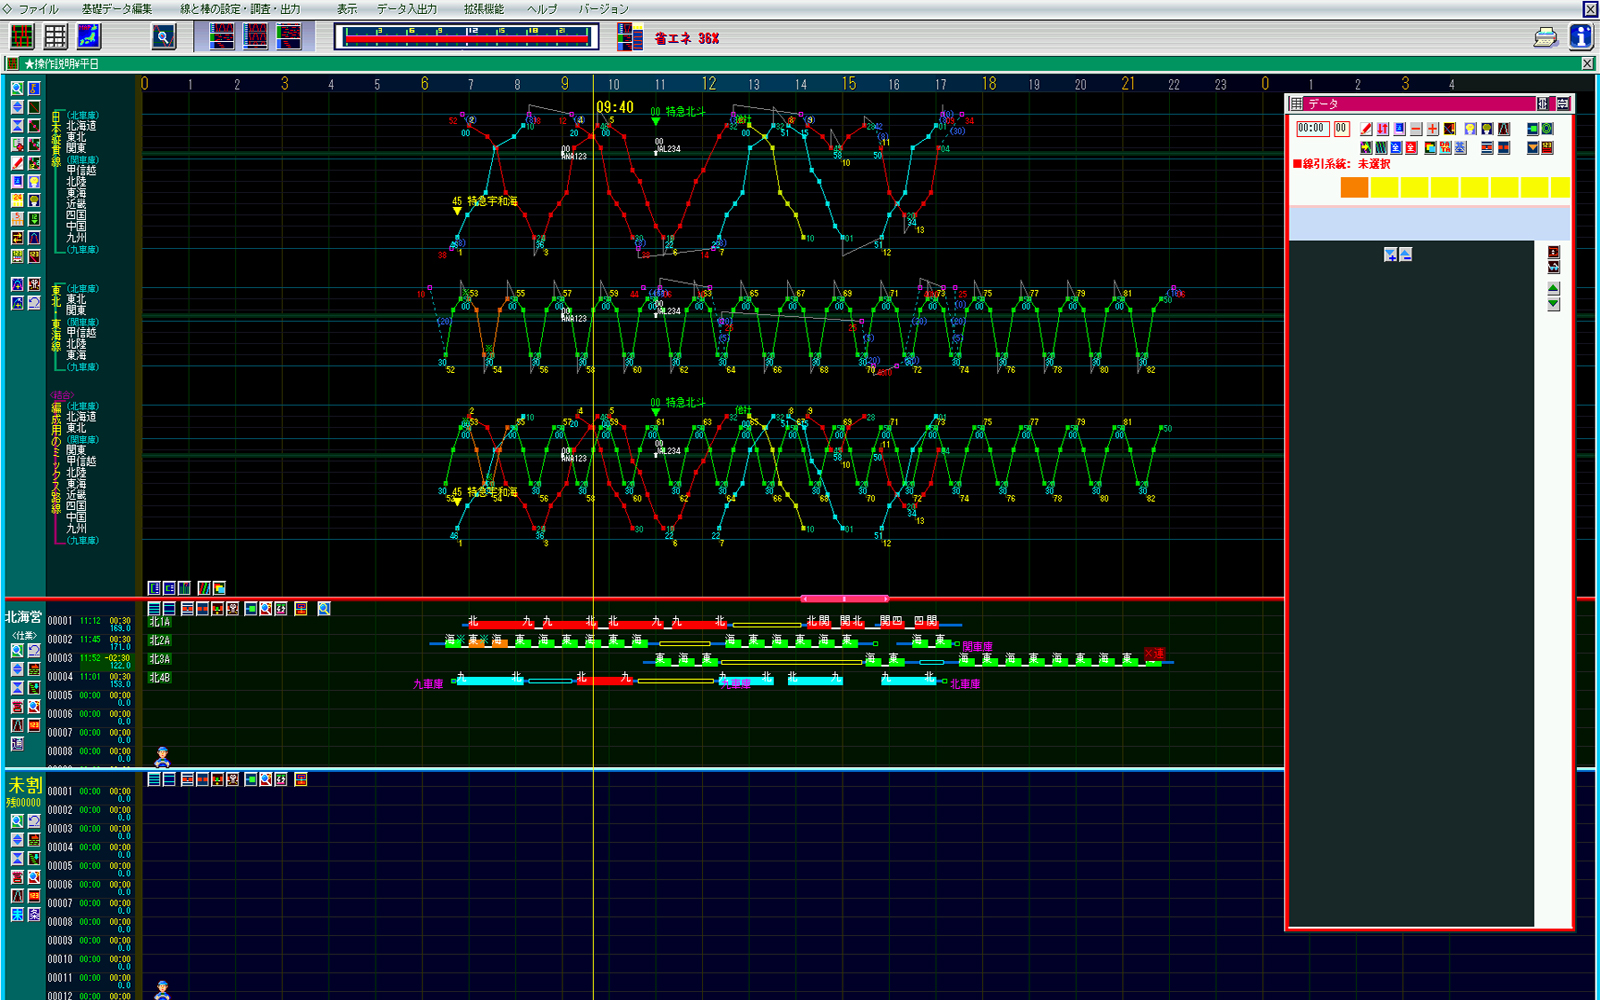The width and height of the screenshot is (1600, 1000).
Task: Click the magnifier search toolbar icon
Action: point(164,37)
